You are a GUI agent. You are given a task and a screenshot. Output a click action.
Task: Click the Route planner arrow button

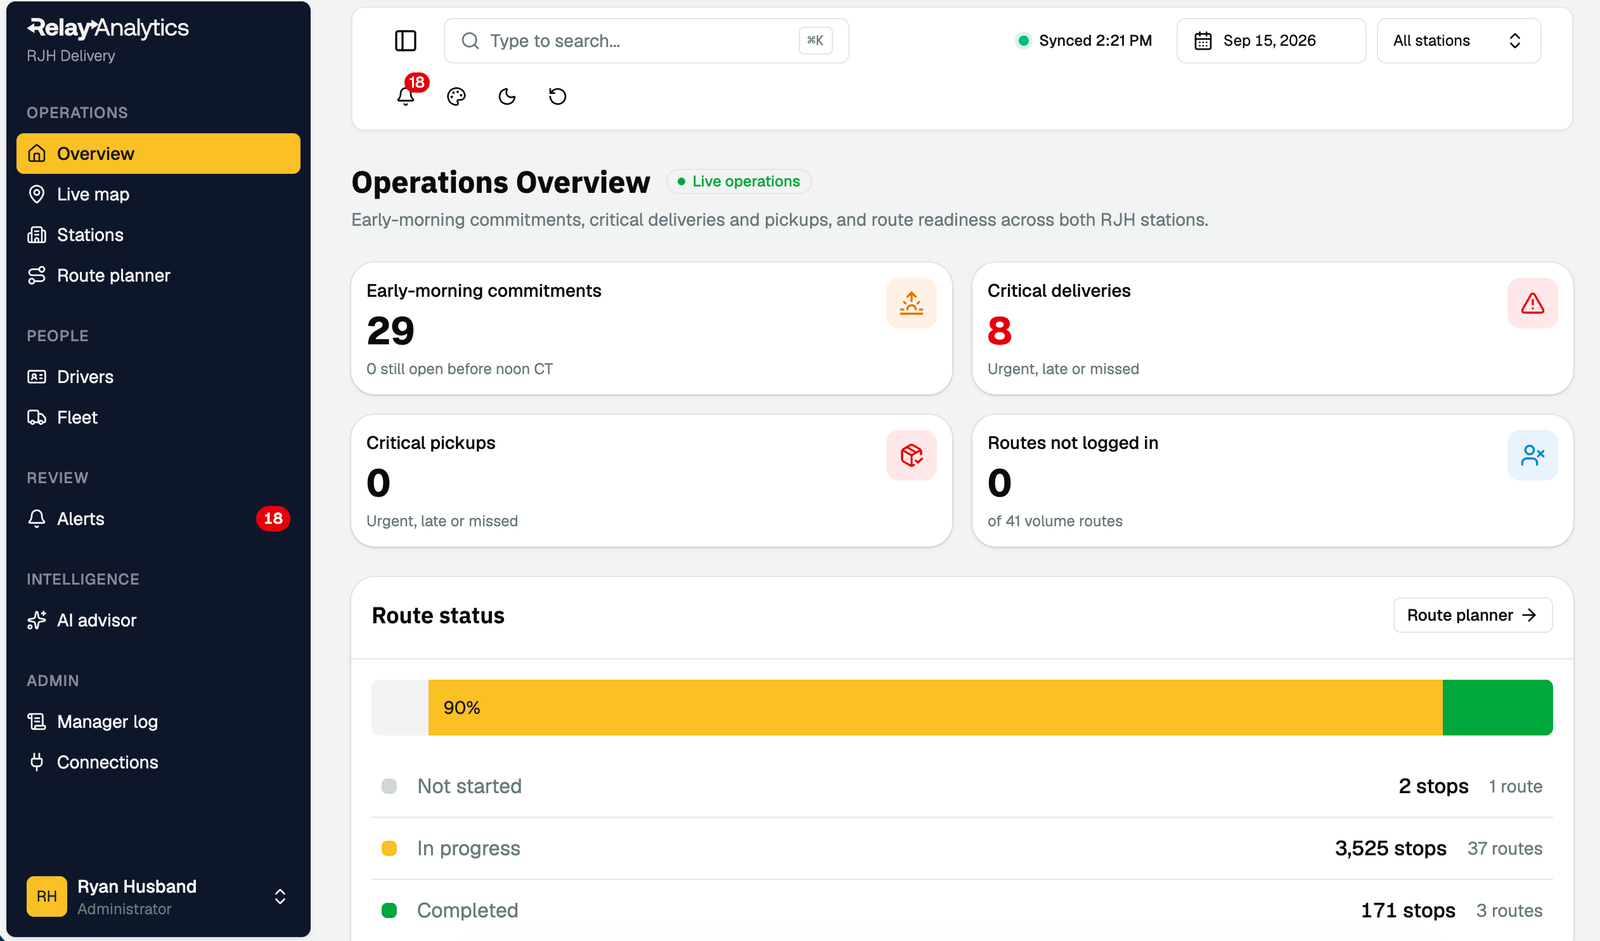tap(1472, 615)
